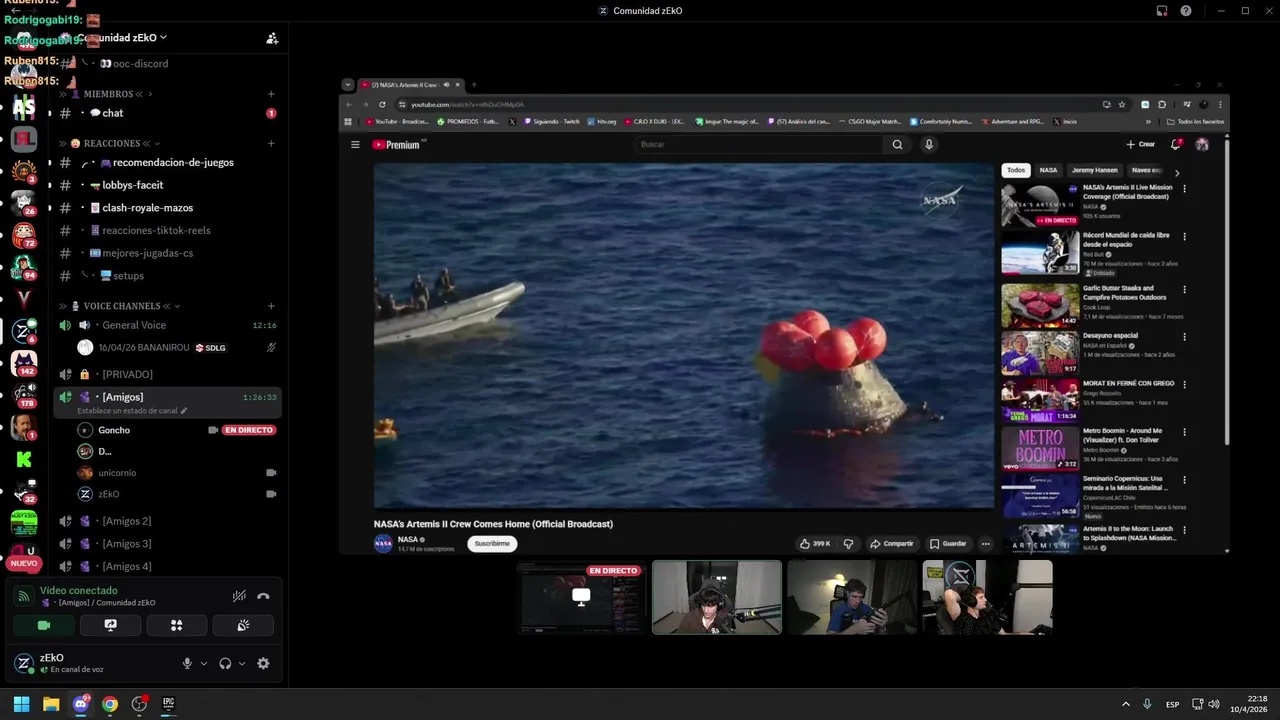Open the ooc-discord channel
Viewport: 1280px width, 720px height.
(x=166, y=63)
